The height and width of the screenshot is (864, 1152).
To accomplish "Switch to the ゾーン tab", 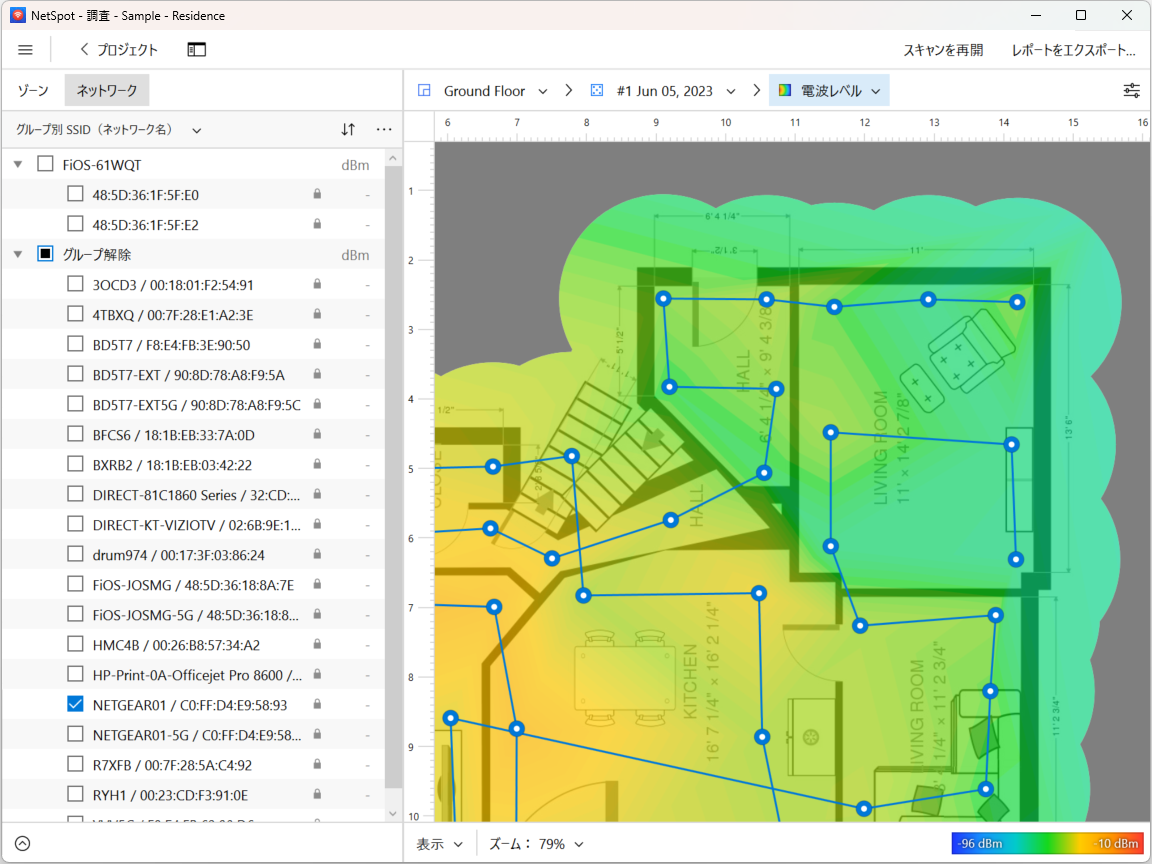I will pyautogui.click(x=33, y=91).
